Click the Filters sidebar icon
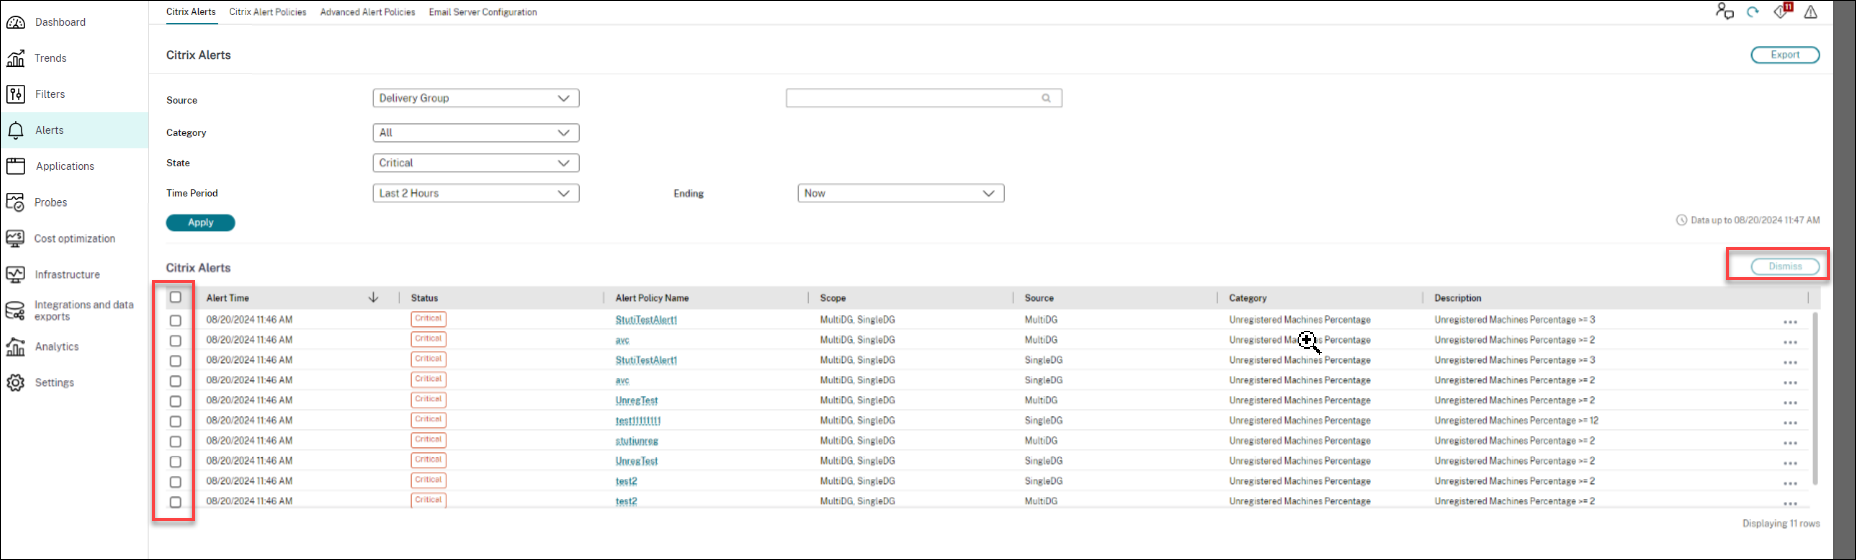Viewport: 1856px width, 560px height. (16, 94)
